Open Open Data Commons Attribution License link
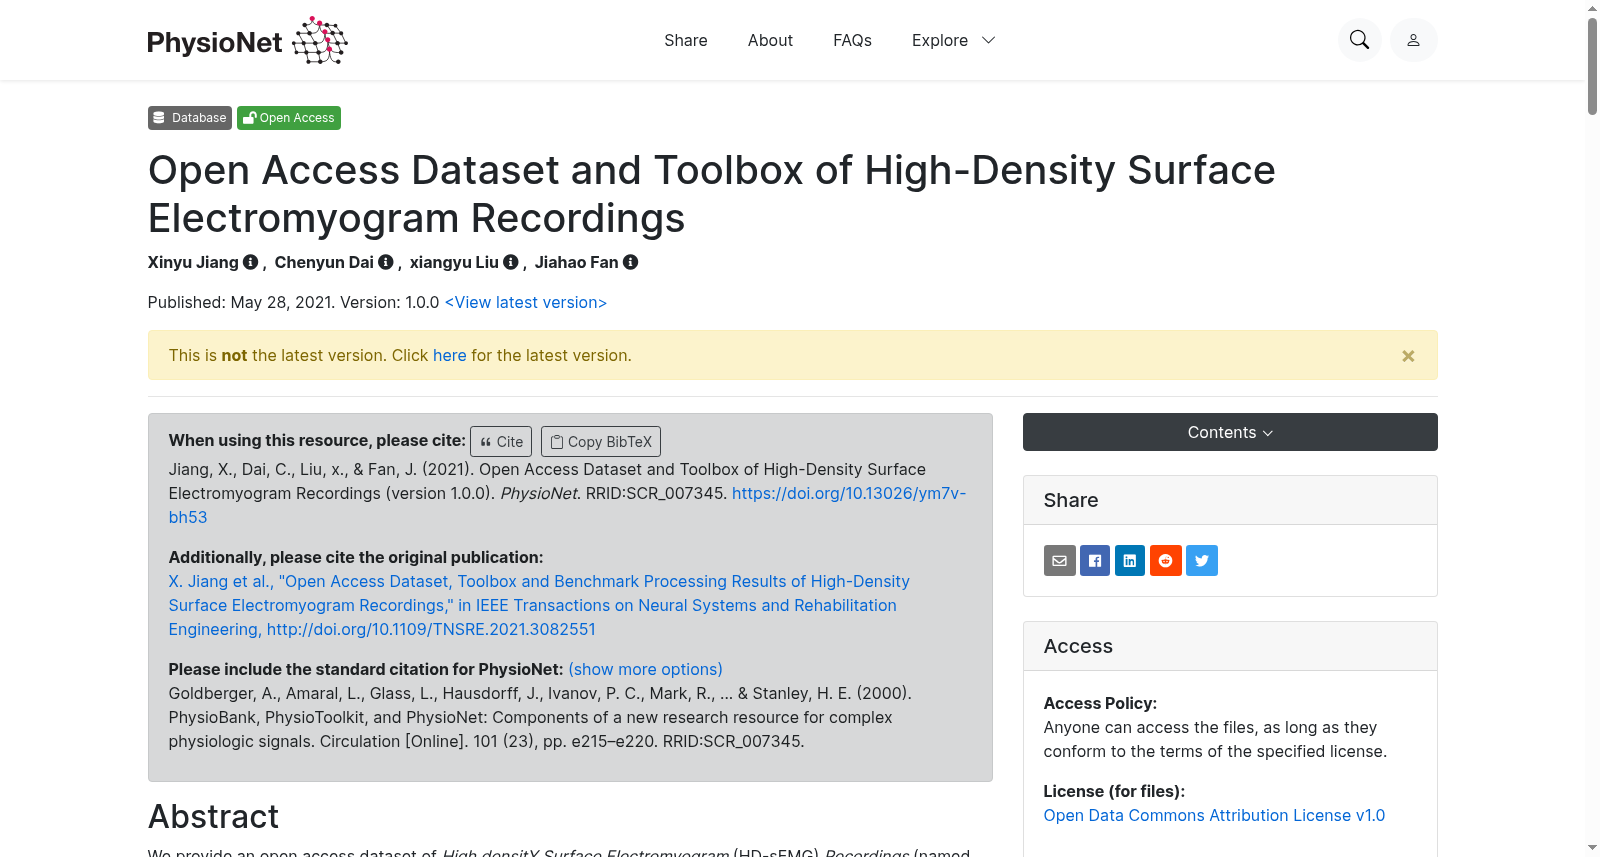 click(x=1214, y=815)
